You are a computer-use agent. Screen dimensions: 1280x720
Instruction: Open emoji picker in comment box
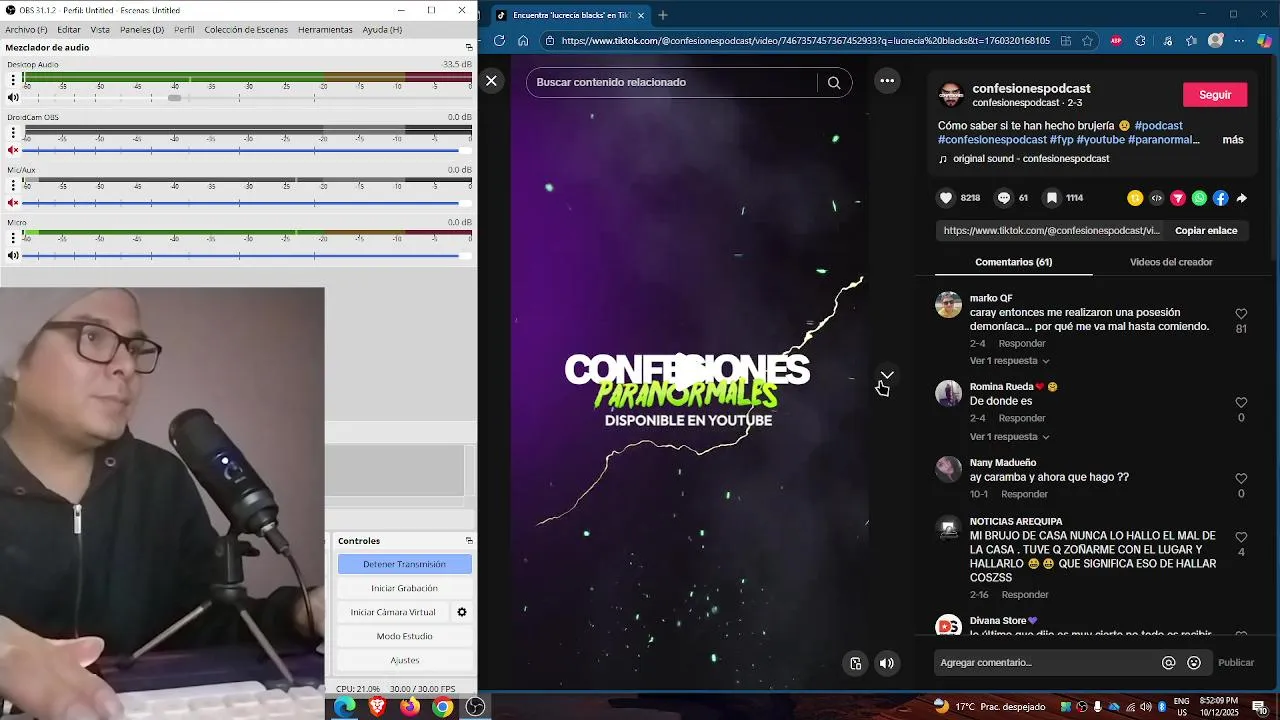(x=1194, y=662)
